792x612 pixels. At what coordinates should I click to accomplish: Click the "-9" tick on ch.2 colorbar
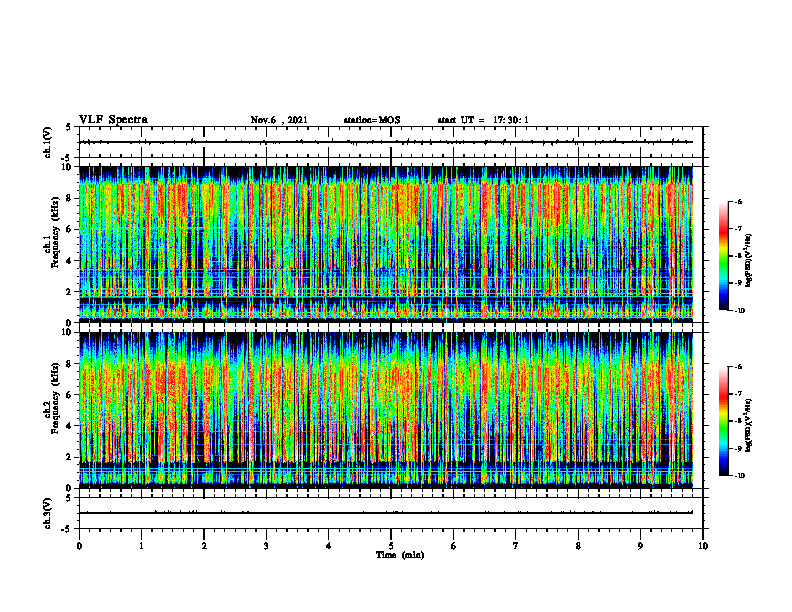(x=738, y=448)
